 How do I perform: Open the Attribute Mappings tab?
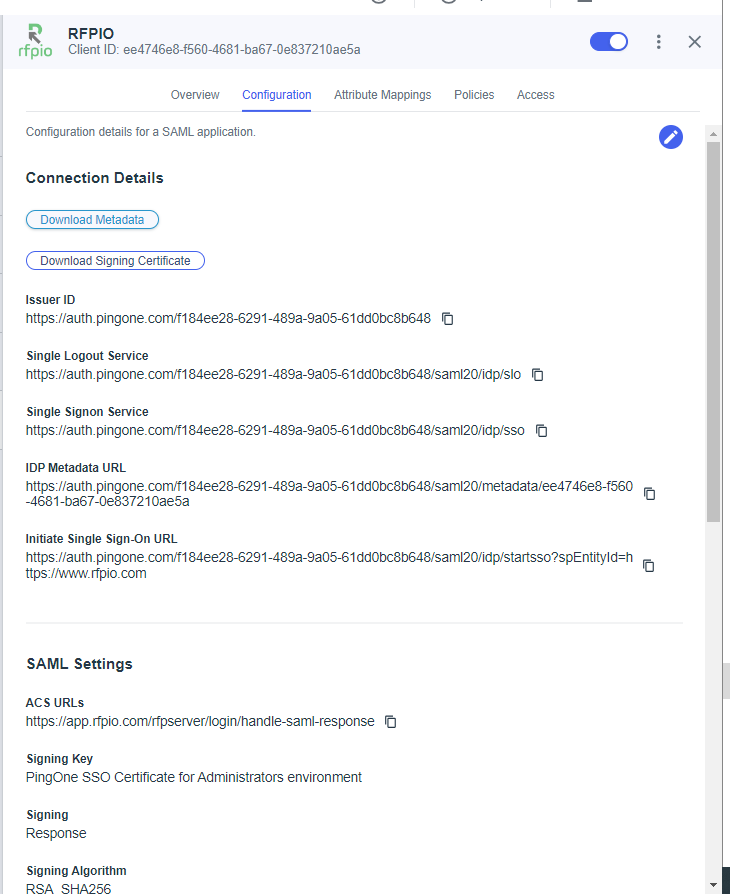coord(383,95)
